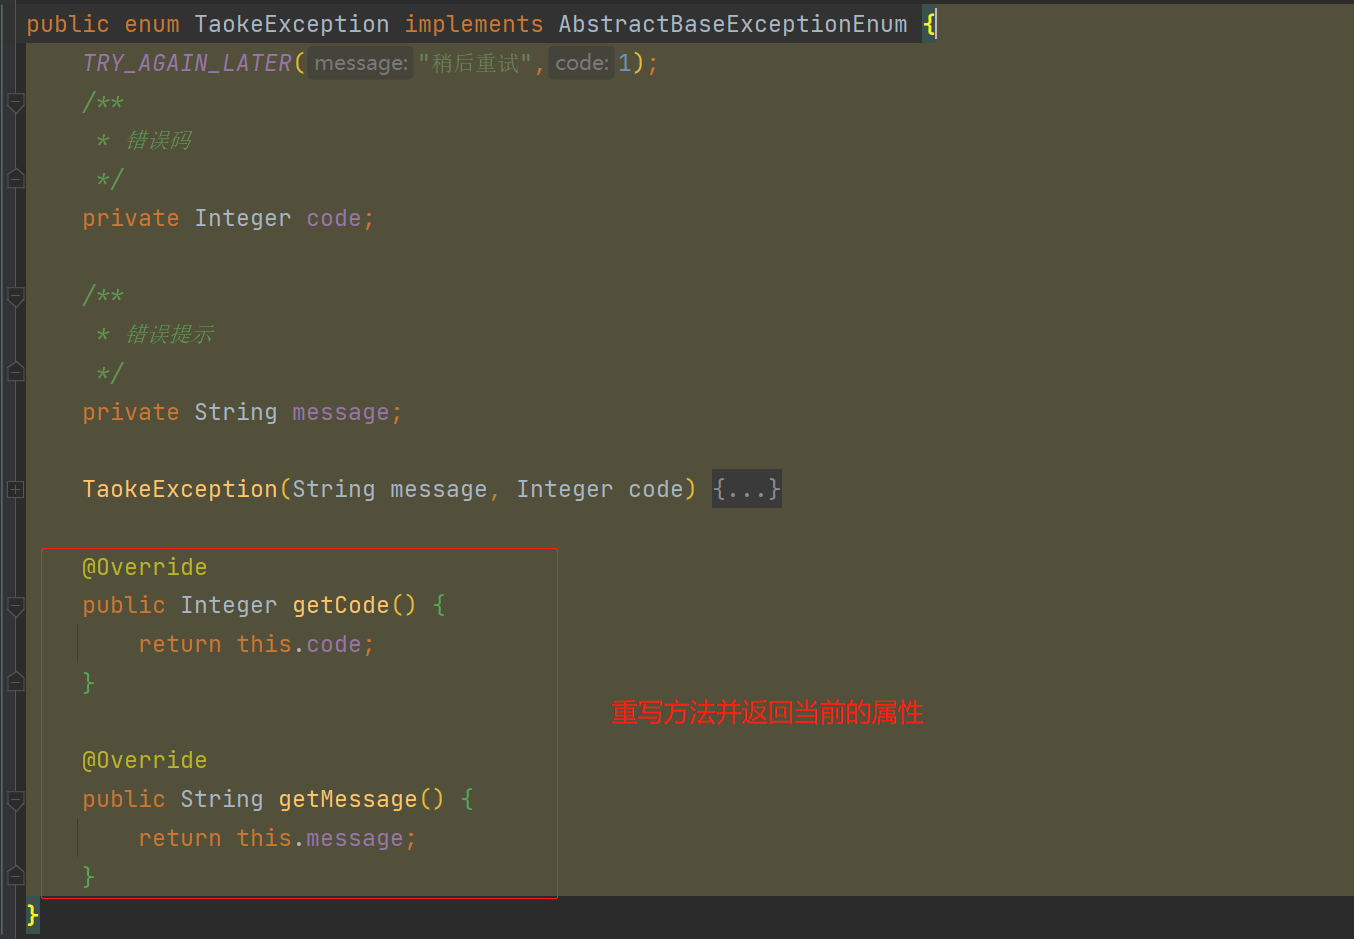Viewport: 1354px width, 939px height.
Task: Click fold end marker of 错误码 comment
Action: [x=15, y=179]
